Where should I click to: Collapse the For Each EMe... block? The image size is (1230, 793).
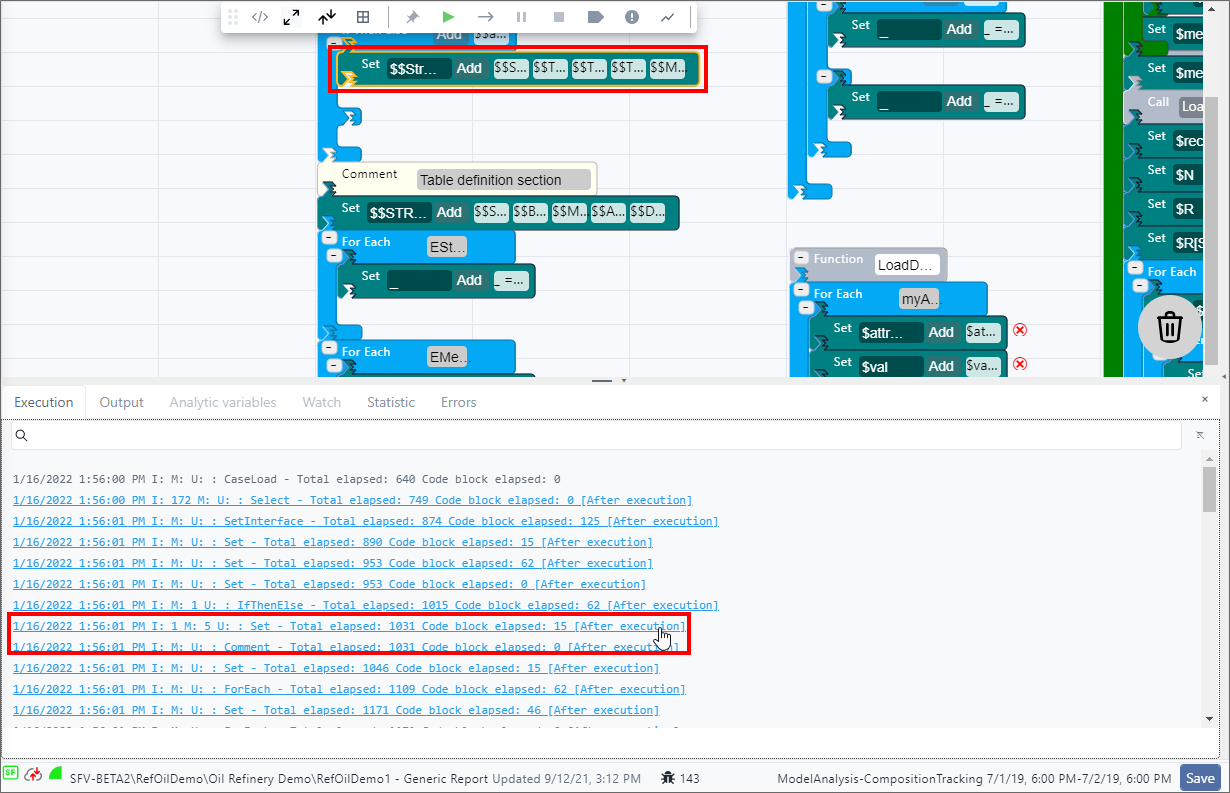(x=329, y=348)
